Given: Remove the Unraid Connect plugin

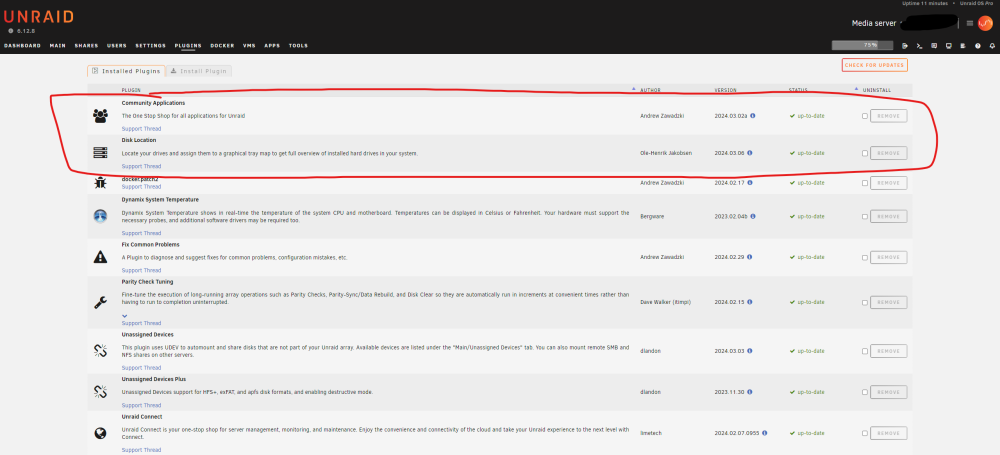Looking at the screenshot, I should (888, 433).
